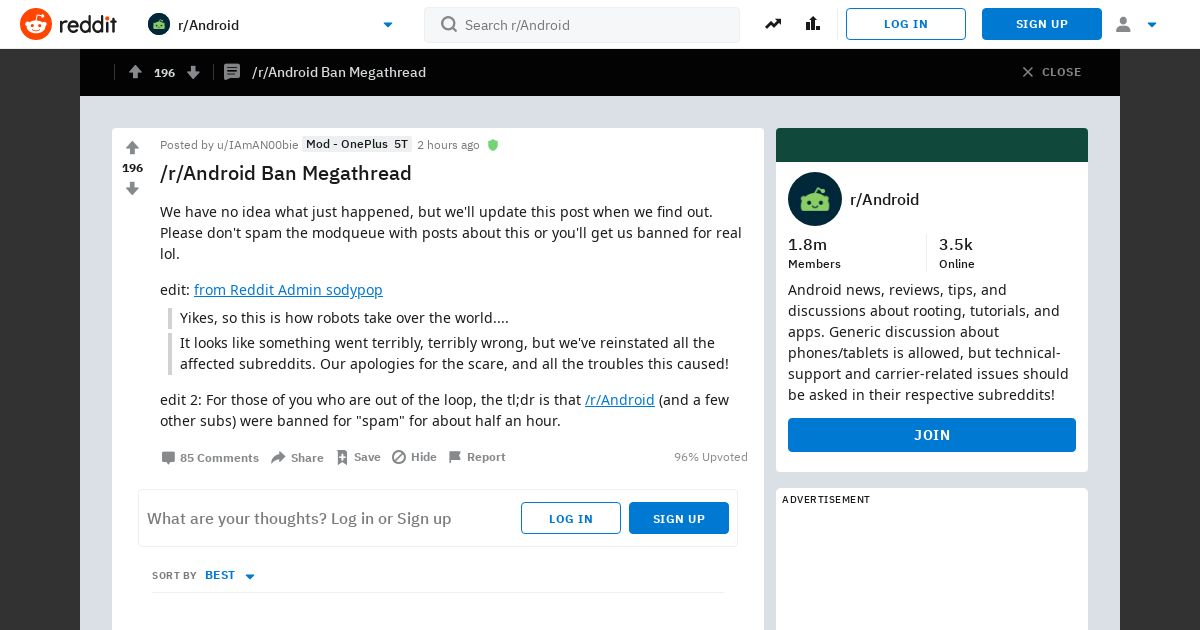Open 'from Reddit Admin sodypop' link
Image resolution: width=1200 pixels, height=630 pixels.
pyautogui.click(x=288, y=290)
